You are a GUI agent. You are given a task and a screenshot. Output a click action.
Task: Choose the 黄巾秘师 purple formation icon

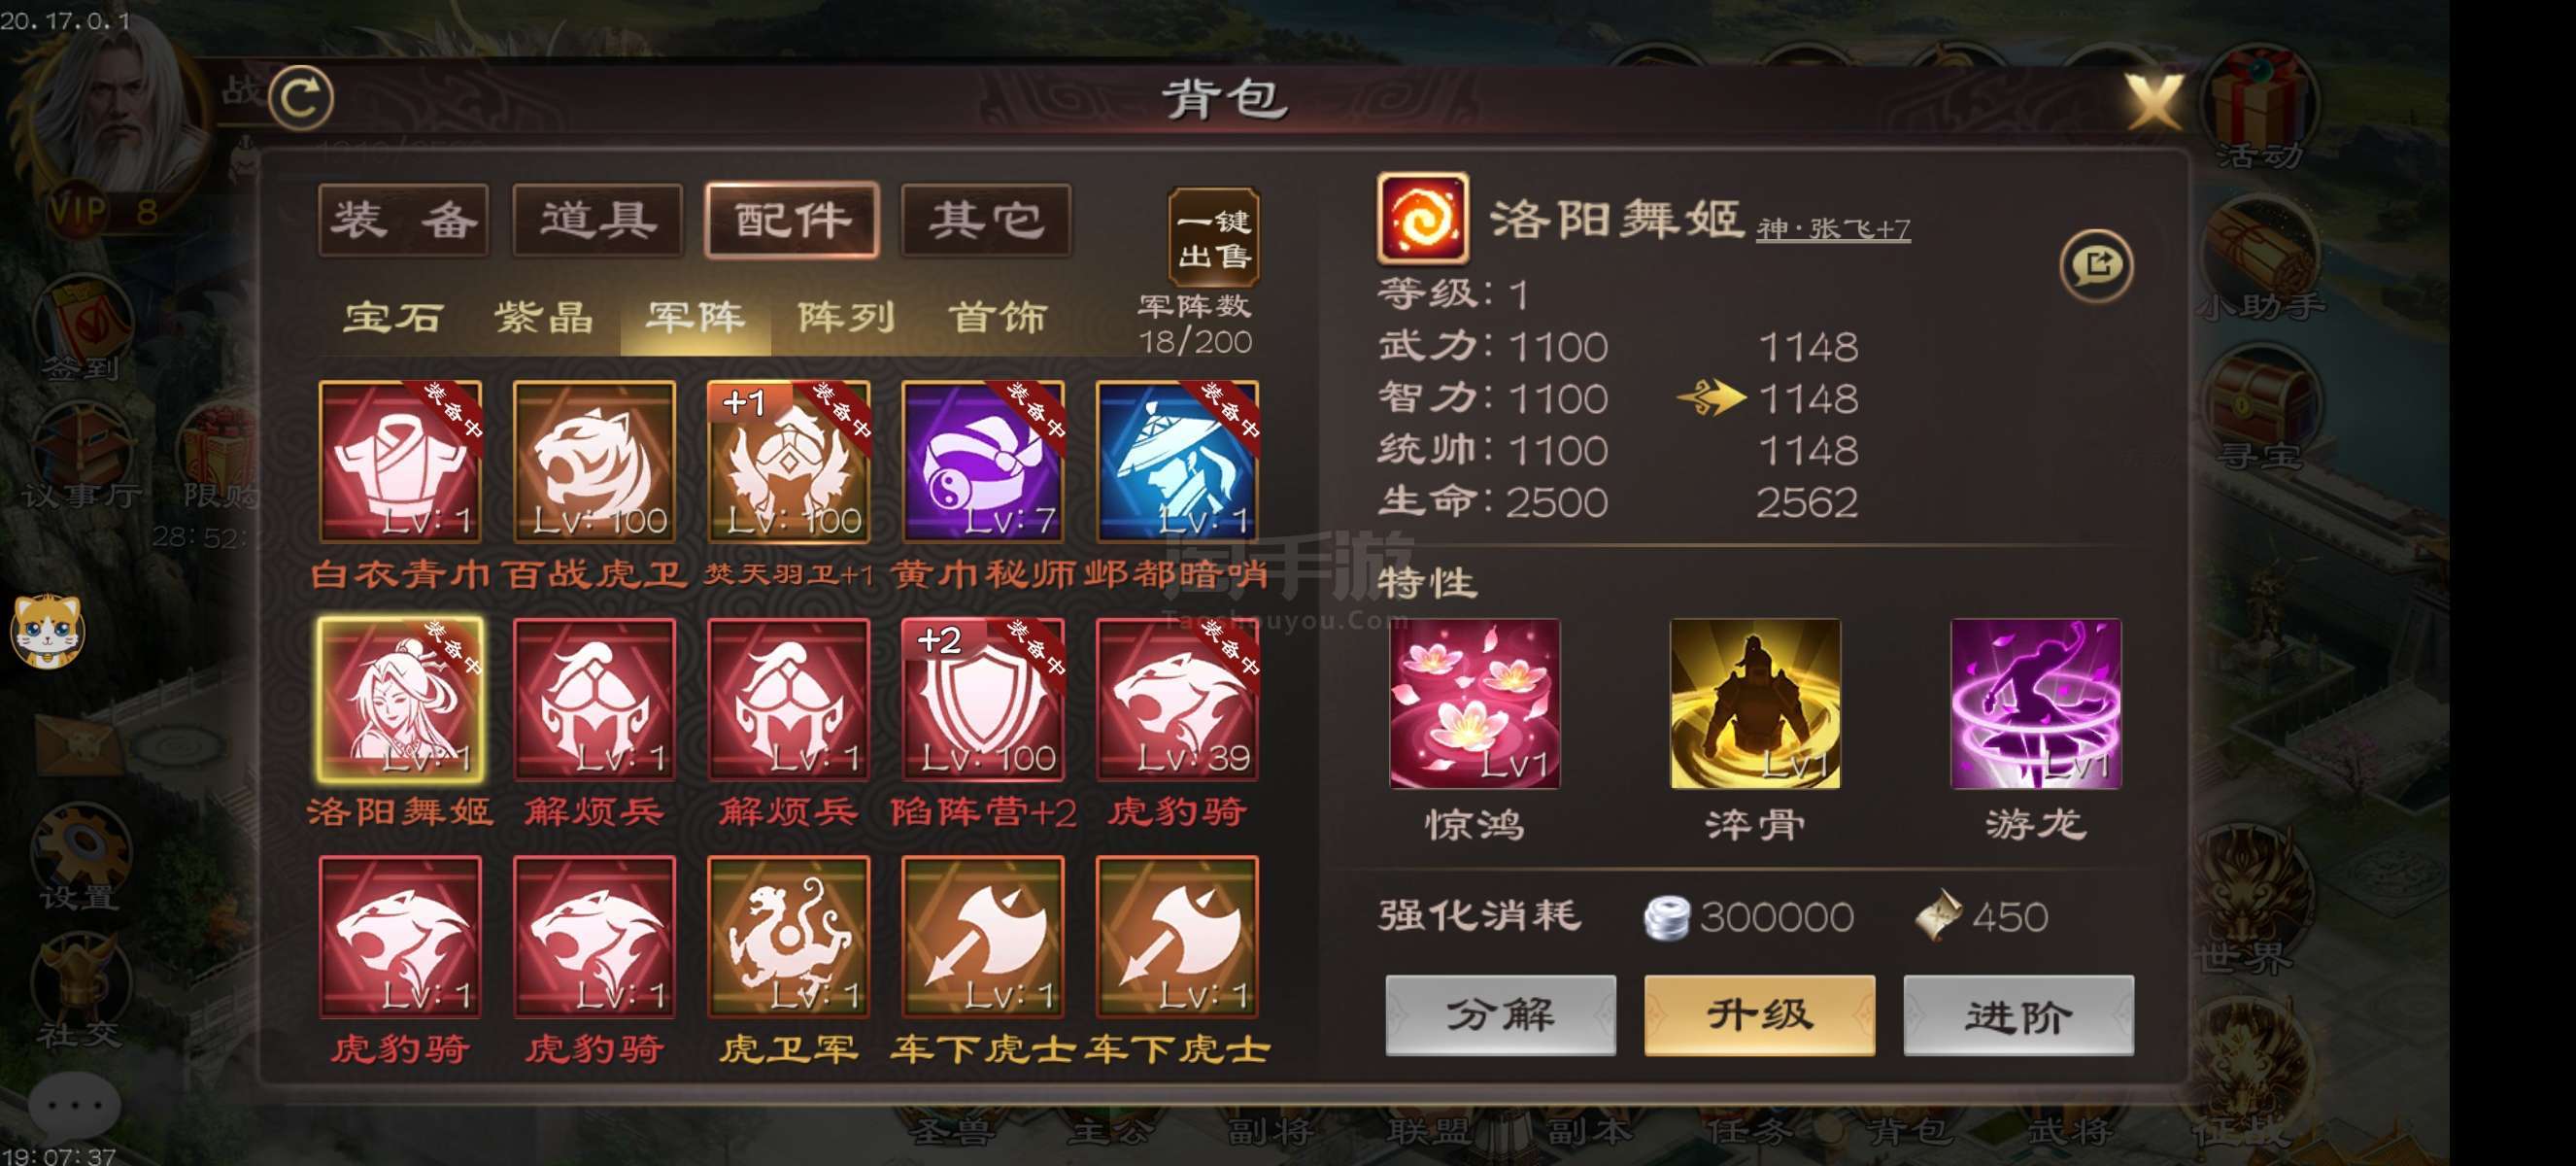point(983,461)
